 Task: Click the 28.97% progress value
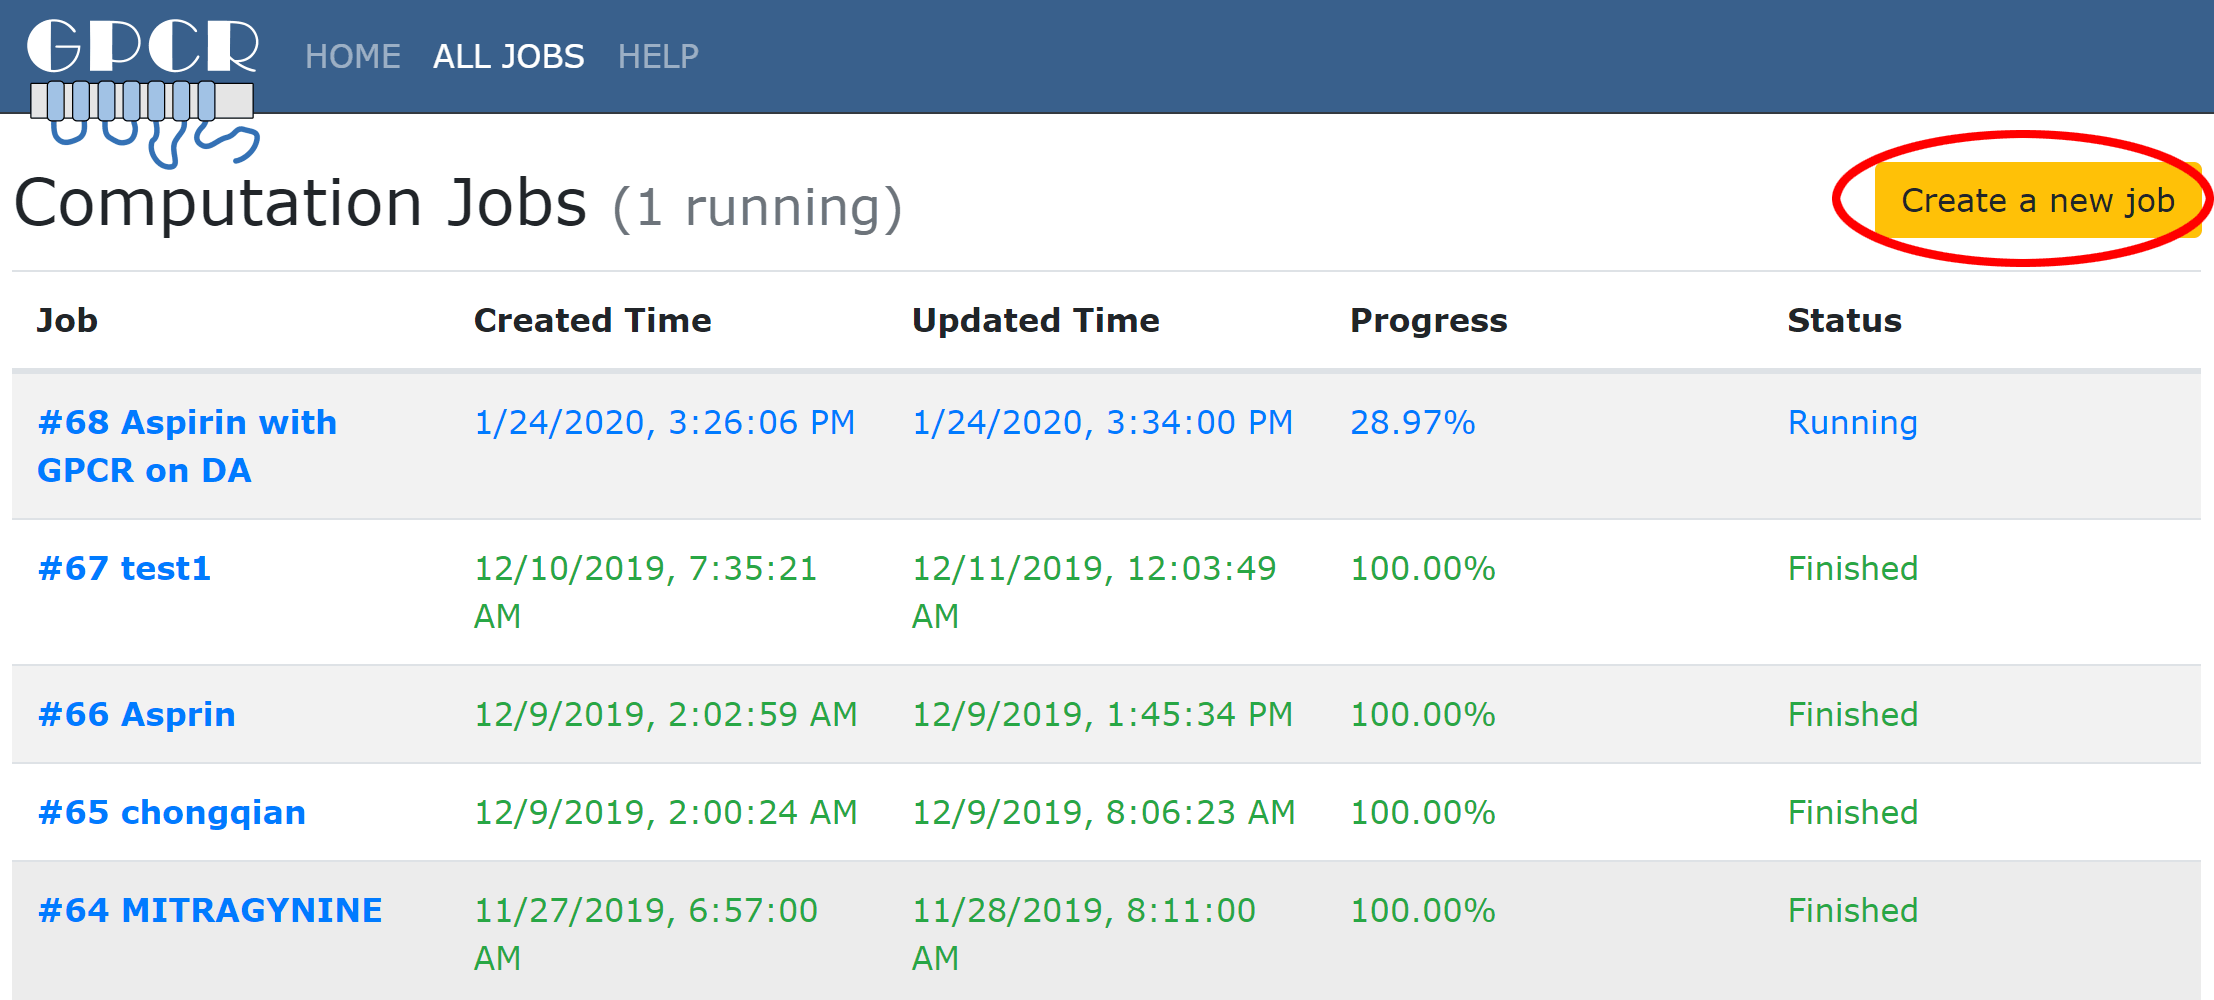(x=1412, y=422)
